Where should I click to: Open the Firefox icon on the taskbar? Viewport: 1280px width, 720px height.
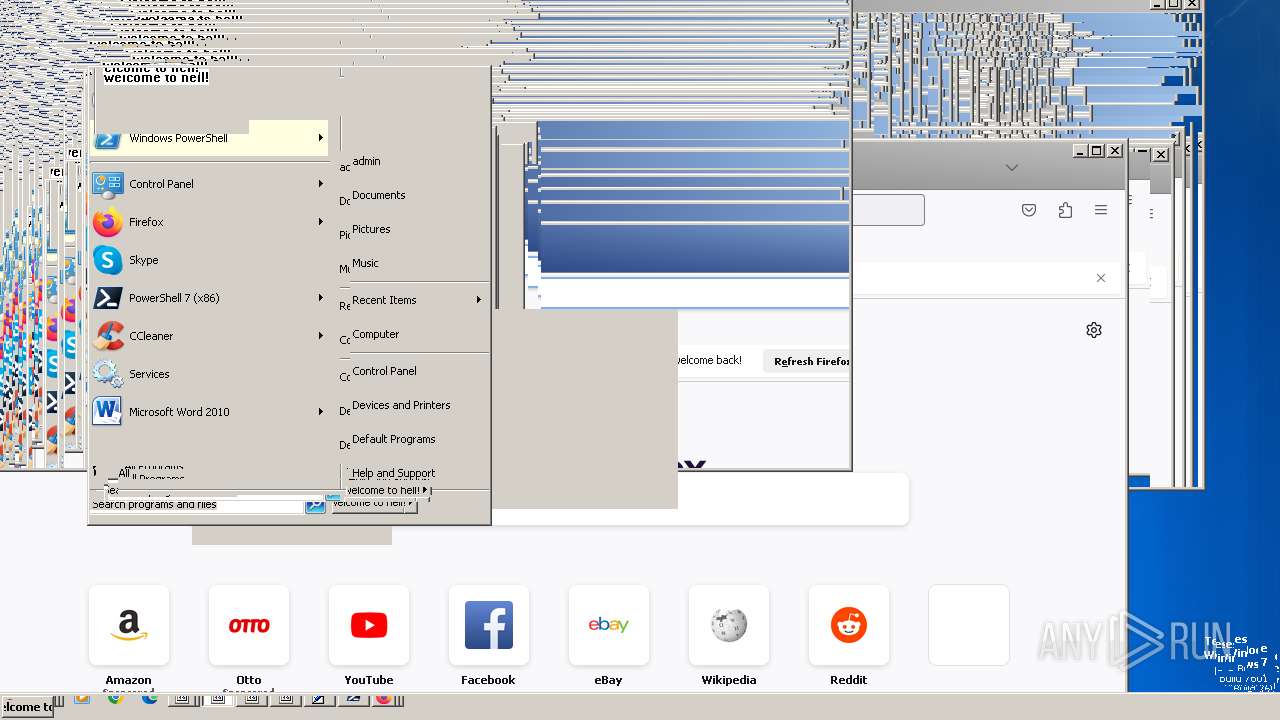pyautogui.click(x=383, y=699)
